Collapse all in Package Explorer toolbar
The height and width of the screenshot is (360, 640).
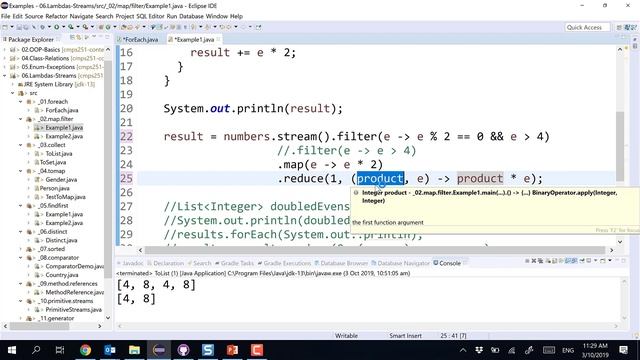tap(72, 38)
